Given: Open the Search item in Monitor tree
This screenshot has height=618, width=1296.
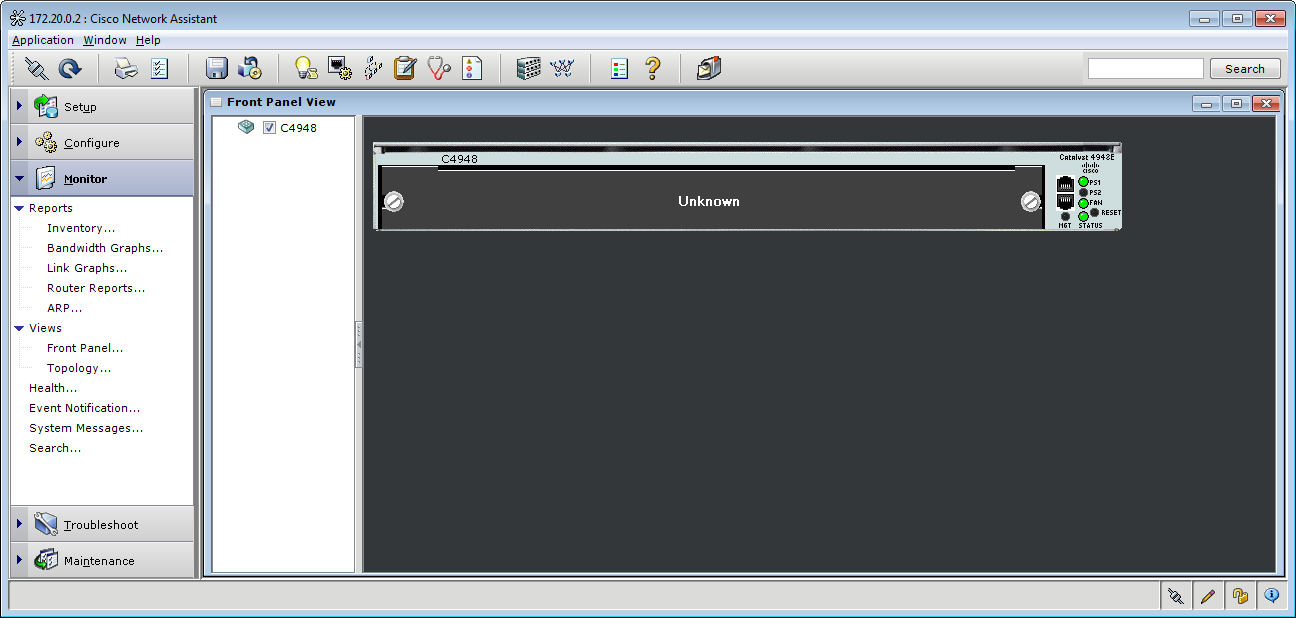Looking at the screenshot, I should pyautogui.click(x=55, y=448).
